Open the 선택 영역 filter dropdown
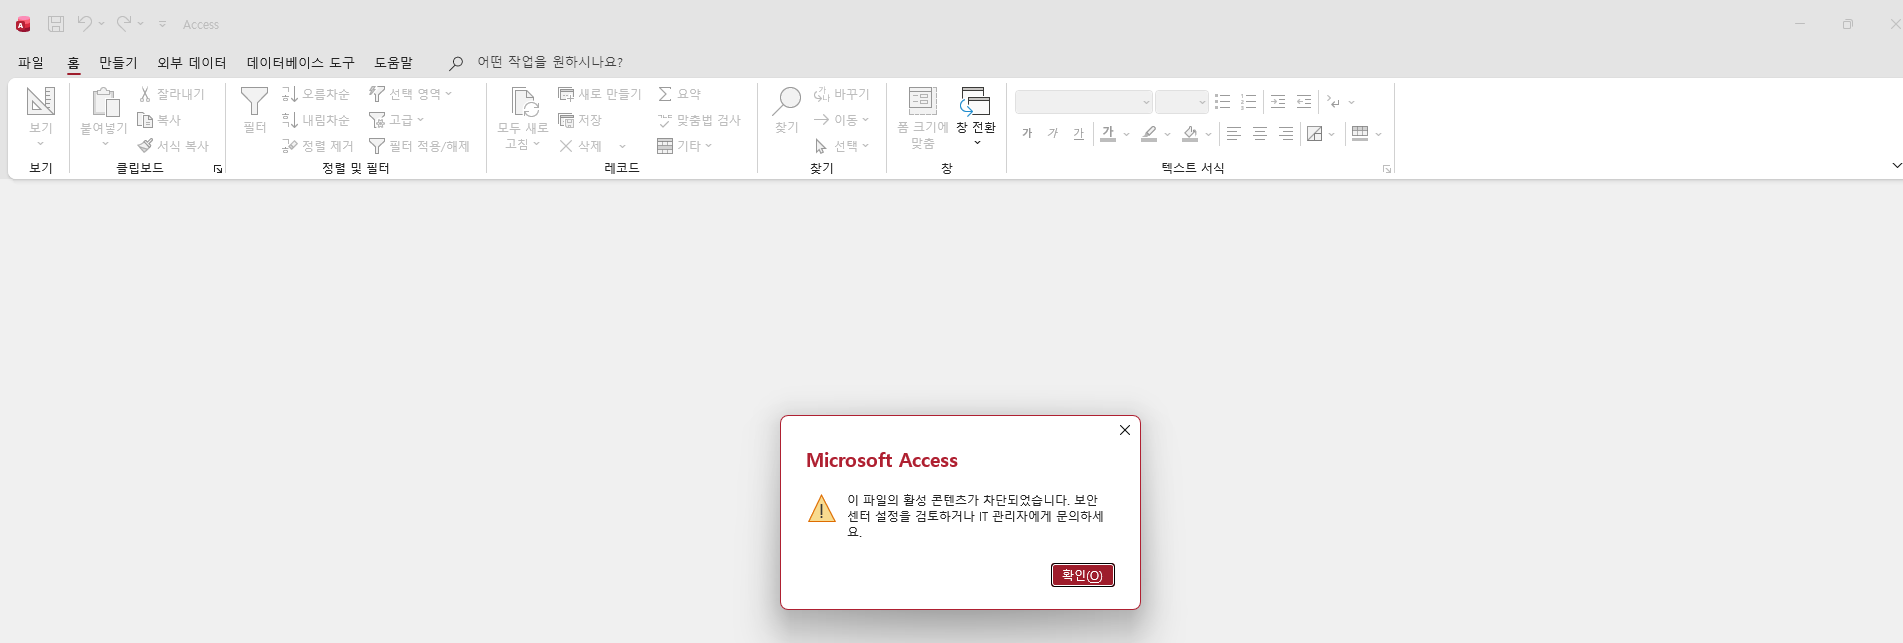Image resolution: width=1903 pixels, height=643 pixels. point(411,94)
